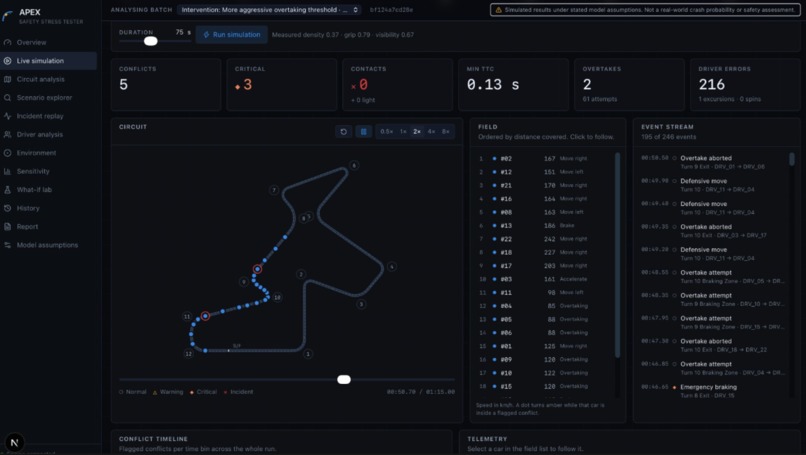Set playback speed to 1x
The height and width of the screenshot is (455, 806).
pos(403,132)
